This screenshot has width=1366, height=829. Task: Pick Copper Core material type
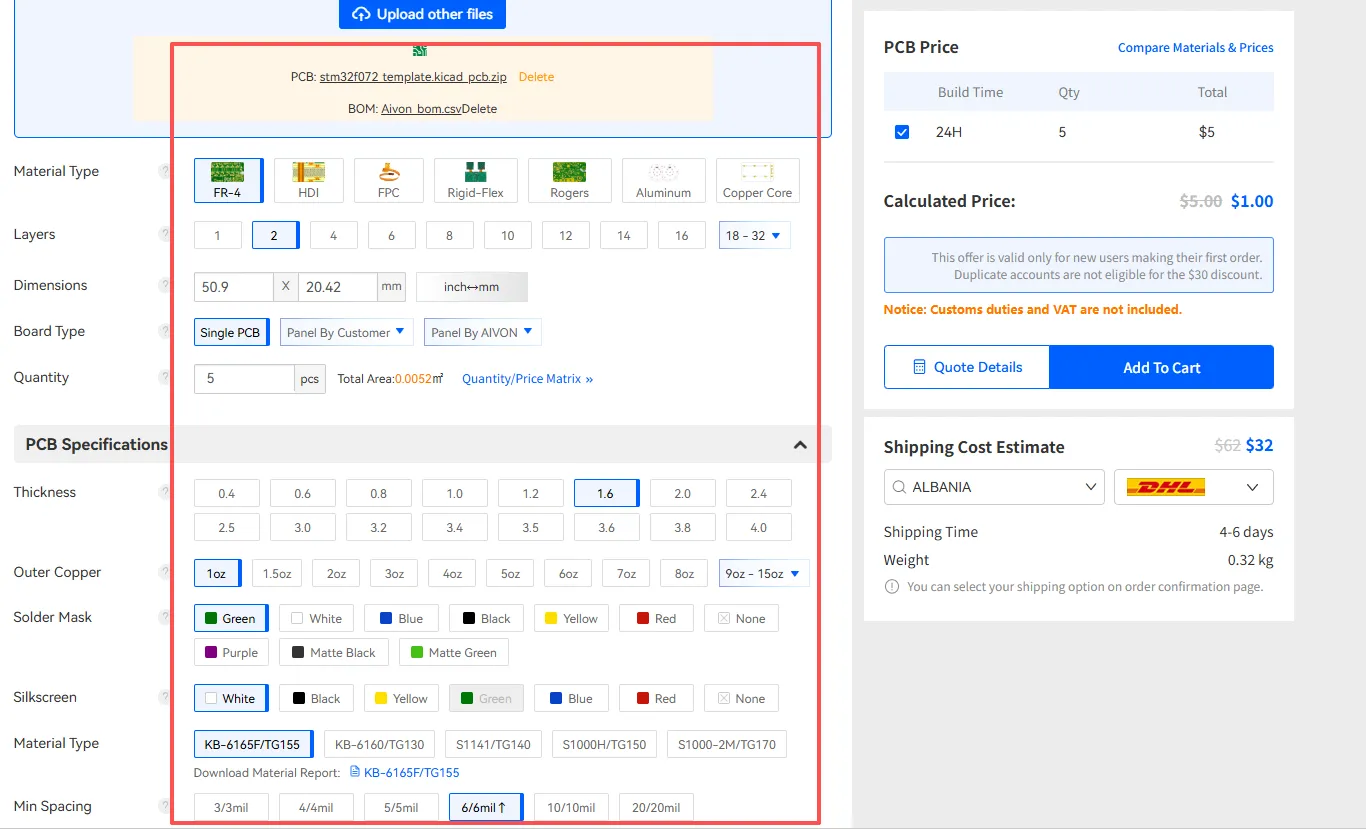click(758, 180)
